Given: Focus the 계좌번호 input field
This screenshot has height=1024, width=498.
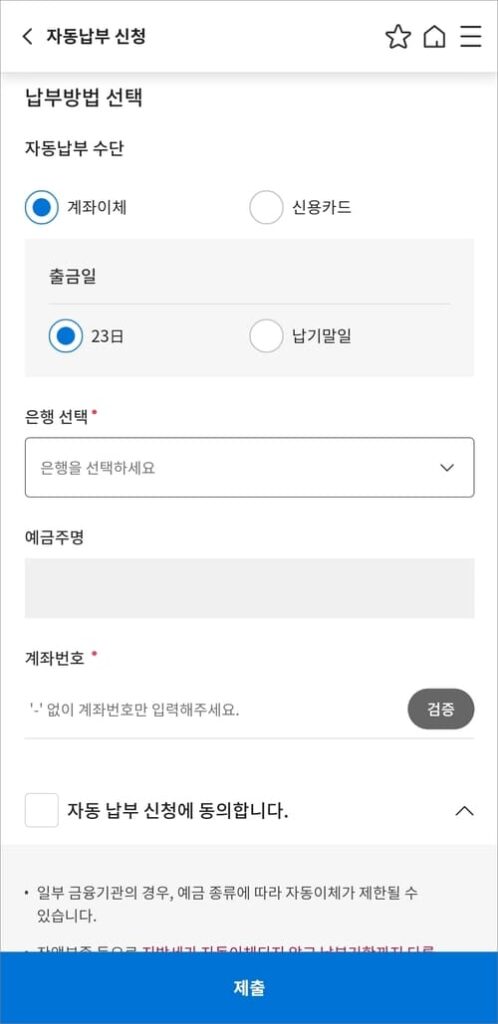Looking at the screenshot, I should (212, 709).
